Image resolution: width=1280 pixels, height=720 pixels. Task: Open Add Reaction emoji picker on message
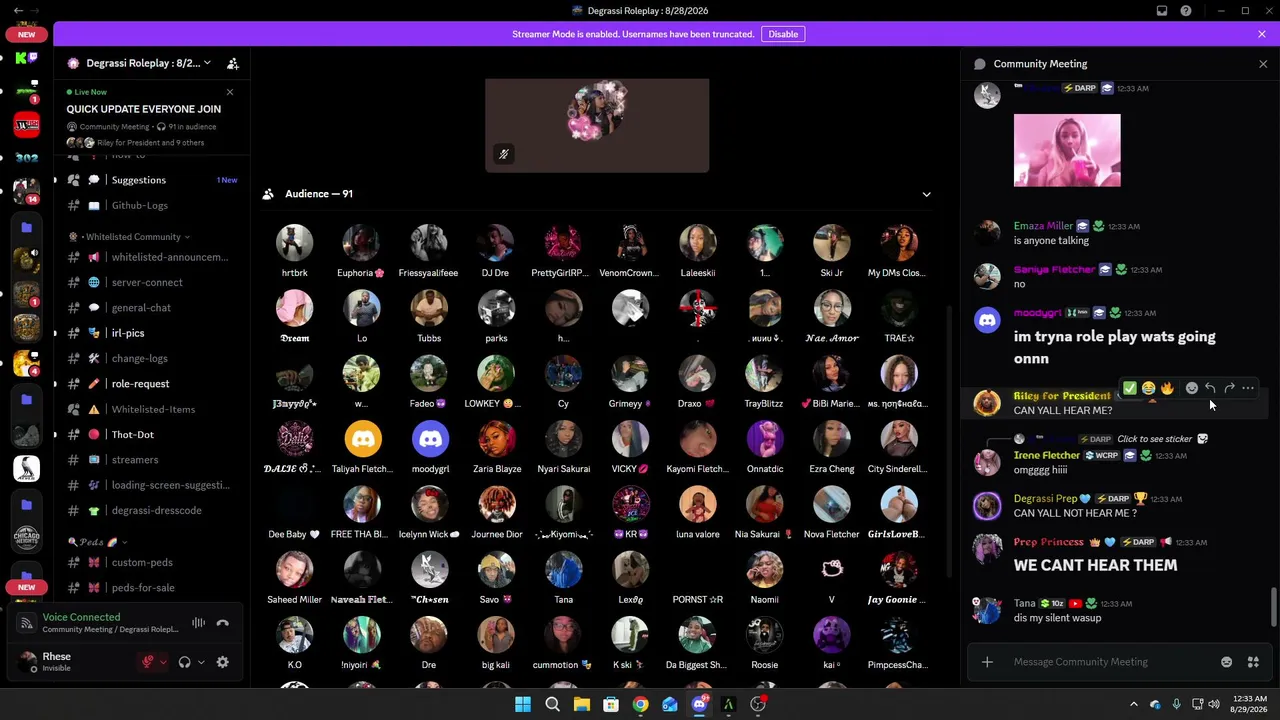pyautogui.click(x=1191, y=388)
